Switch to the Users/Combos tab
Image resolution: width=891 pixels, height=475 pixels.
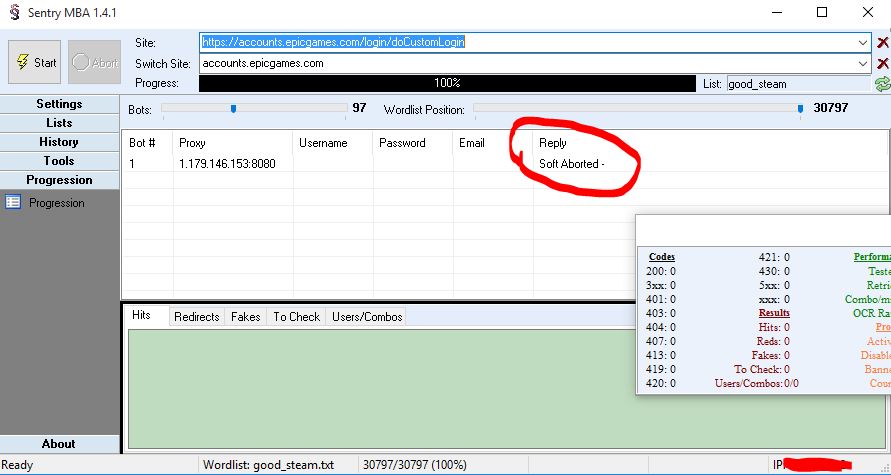(x=367, y=317)
